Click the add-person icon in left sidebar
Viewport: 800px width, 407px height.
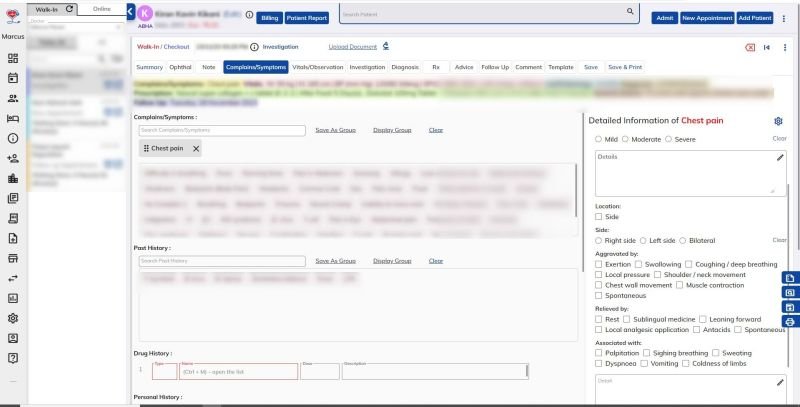coord(13,158)
